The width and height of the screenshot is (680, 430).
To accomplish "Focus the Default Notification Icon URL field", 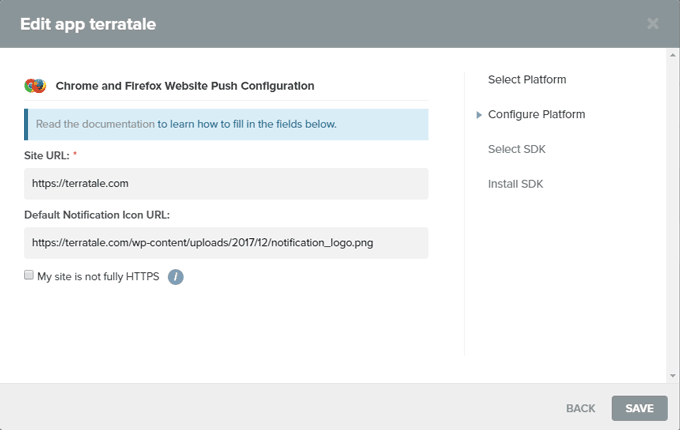I will click(x=226, y=243).
